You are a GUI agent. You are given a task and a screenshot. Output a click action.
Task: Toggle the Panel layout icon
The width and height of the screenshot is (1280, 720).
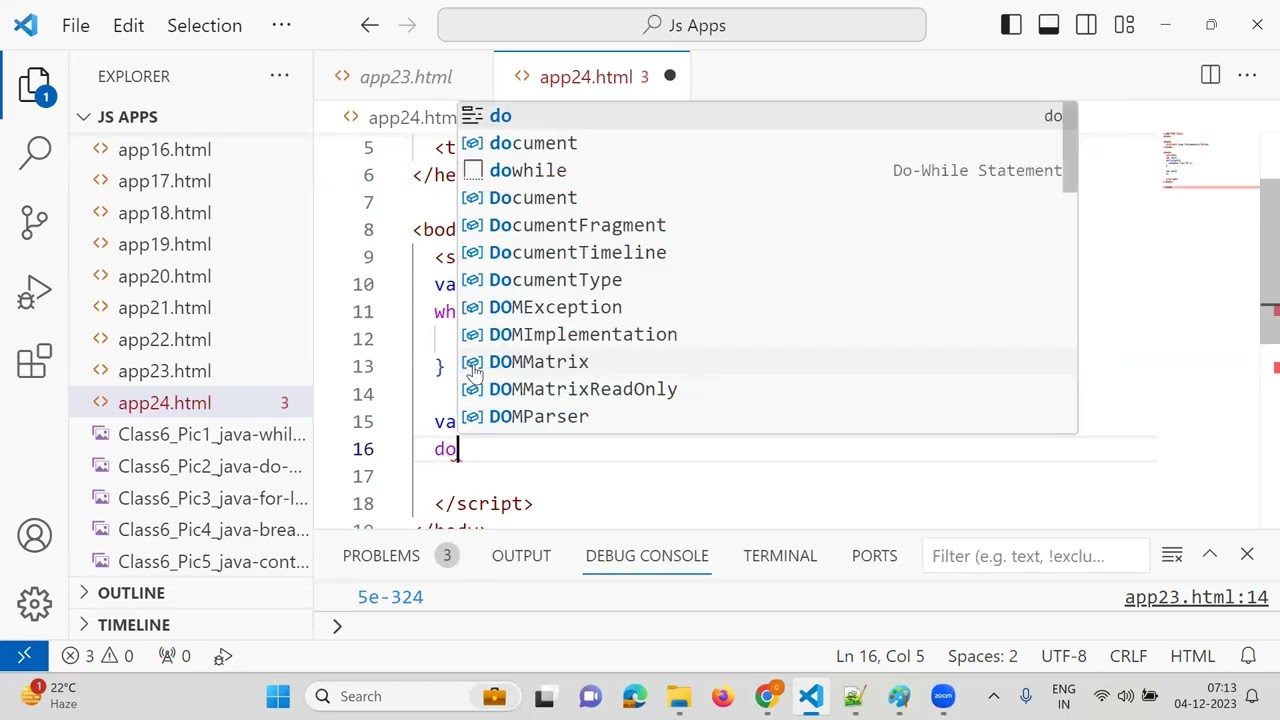coord(1049,25)
